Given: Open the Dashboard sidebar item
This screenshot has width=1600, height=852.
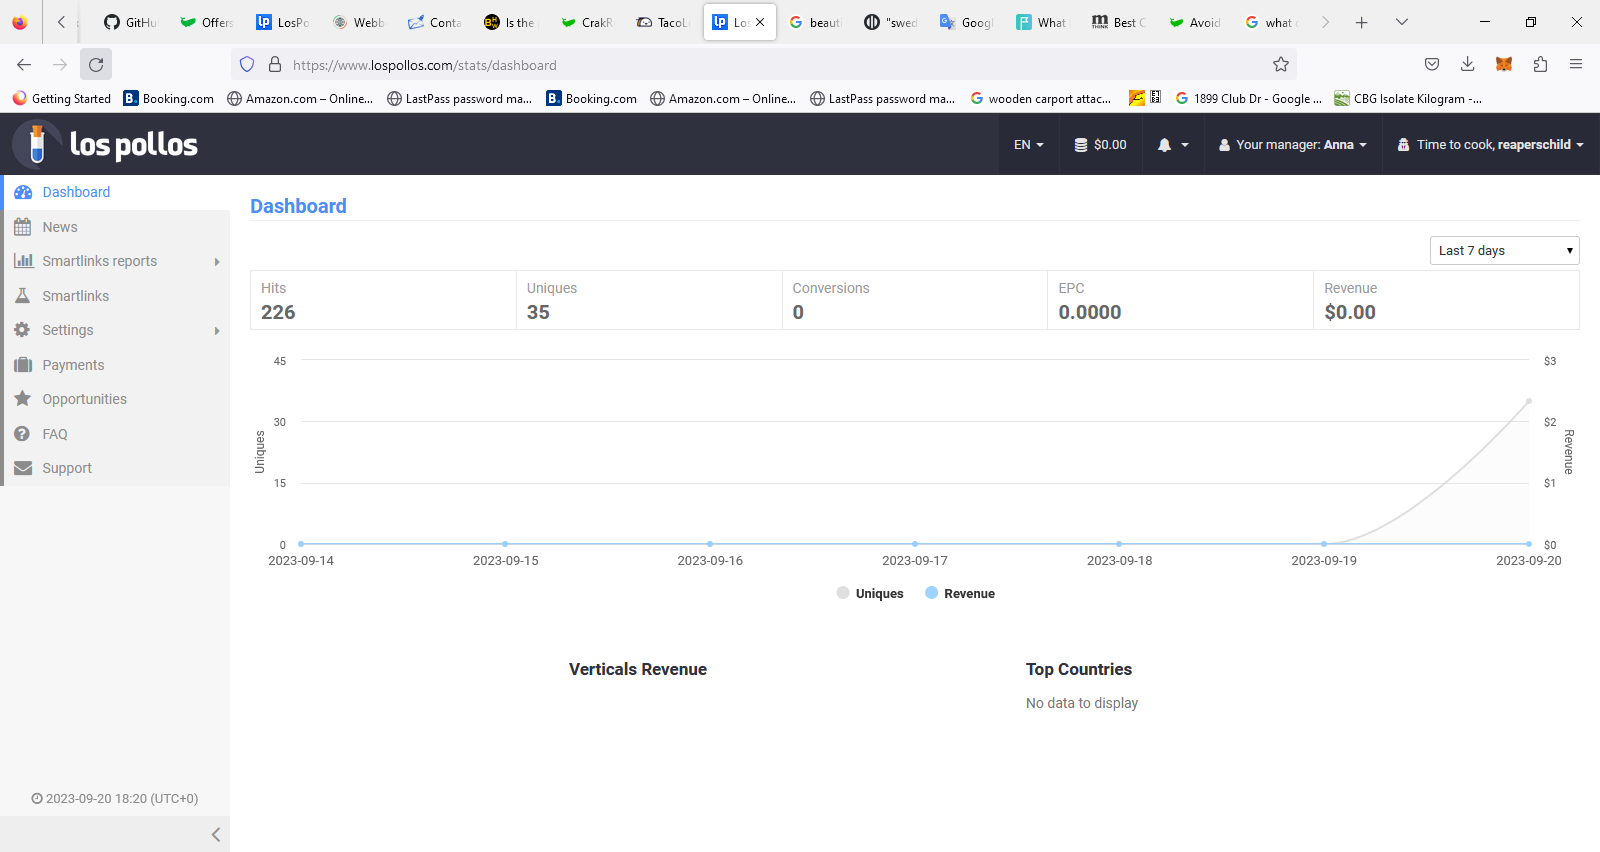Looking at the screenshot, I should coord(117,192).
